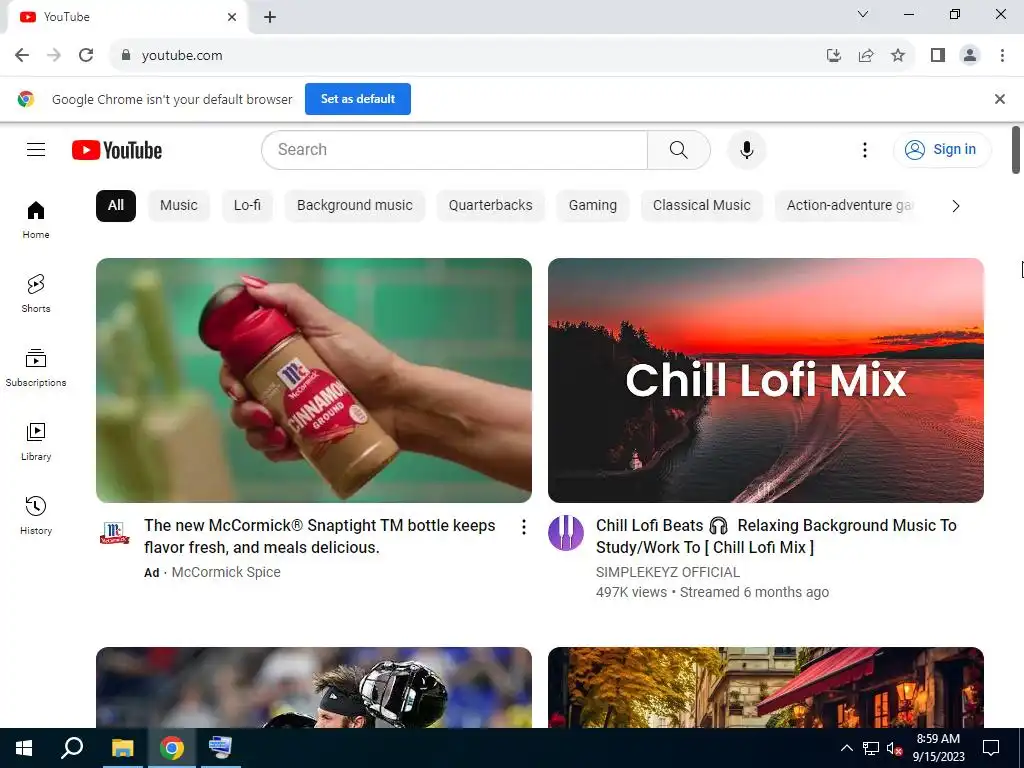
Task: Dismiss the default browser notification bar
Action: coord(999,99)
